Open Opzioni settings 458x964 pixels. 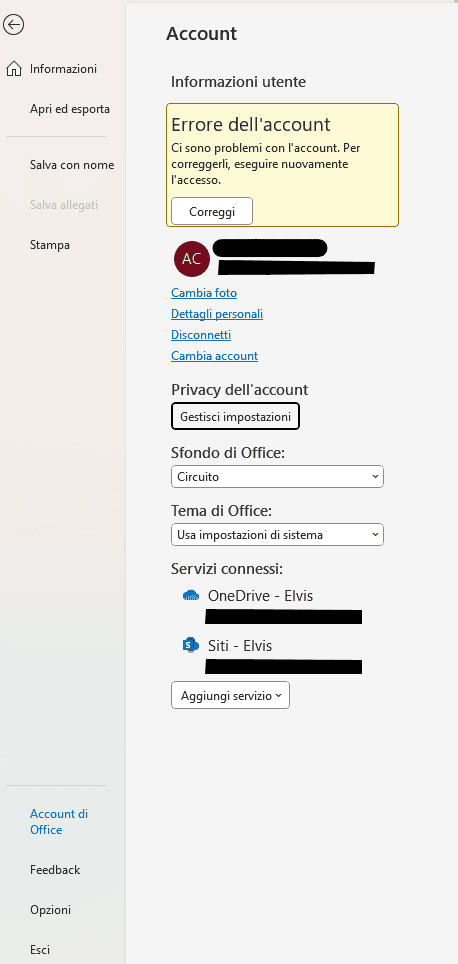(50, 910)
